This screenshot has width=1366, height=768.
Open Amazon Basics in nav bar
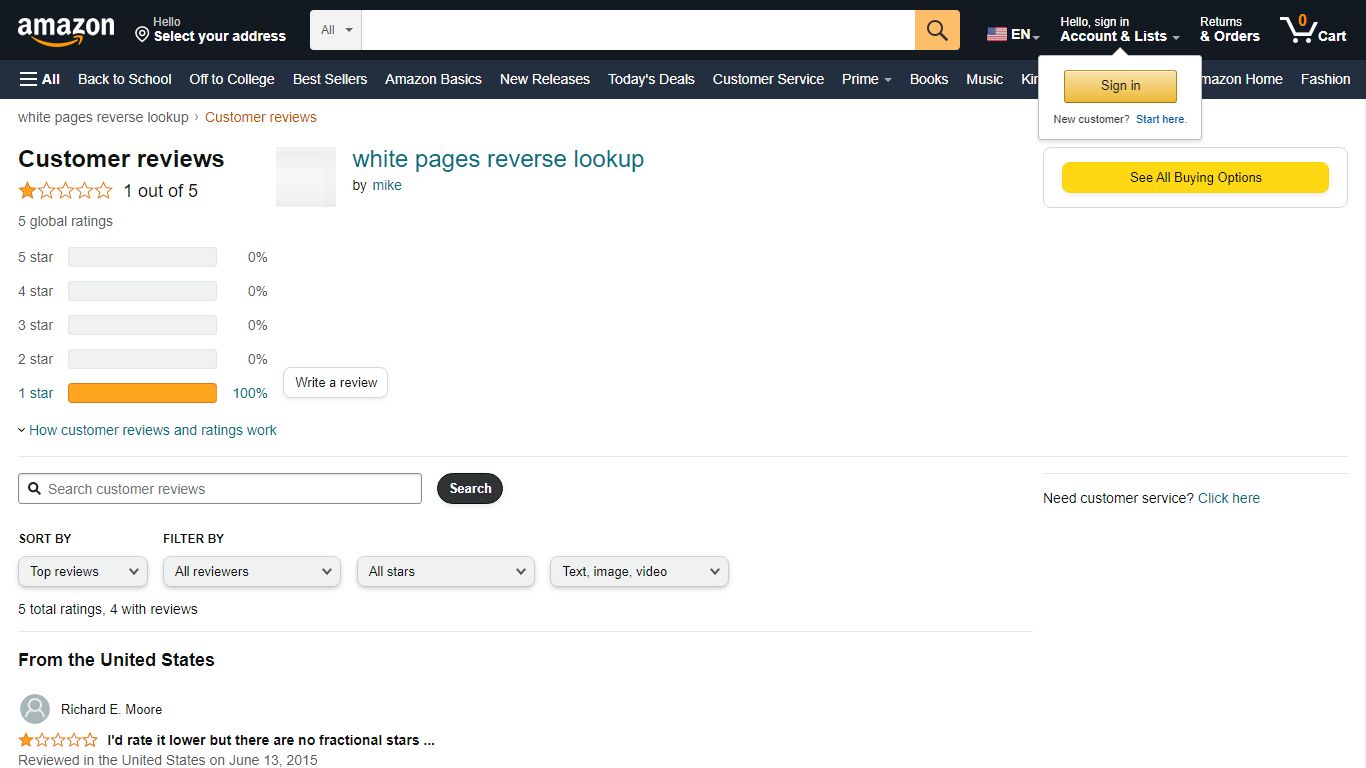(433, 79)
